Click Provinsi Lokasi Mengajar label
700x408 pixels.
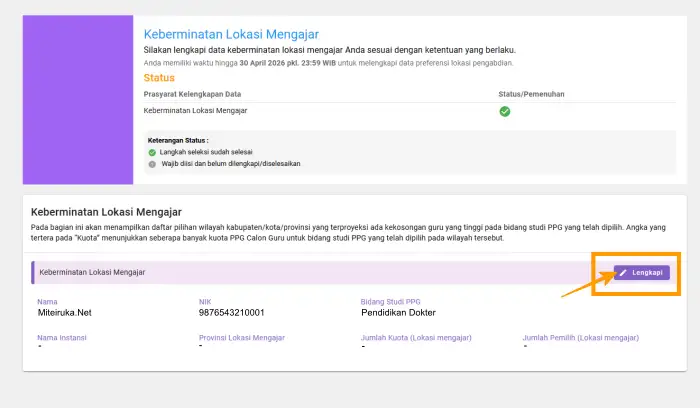(242, 338)
